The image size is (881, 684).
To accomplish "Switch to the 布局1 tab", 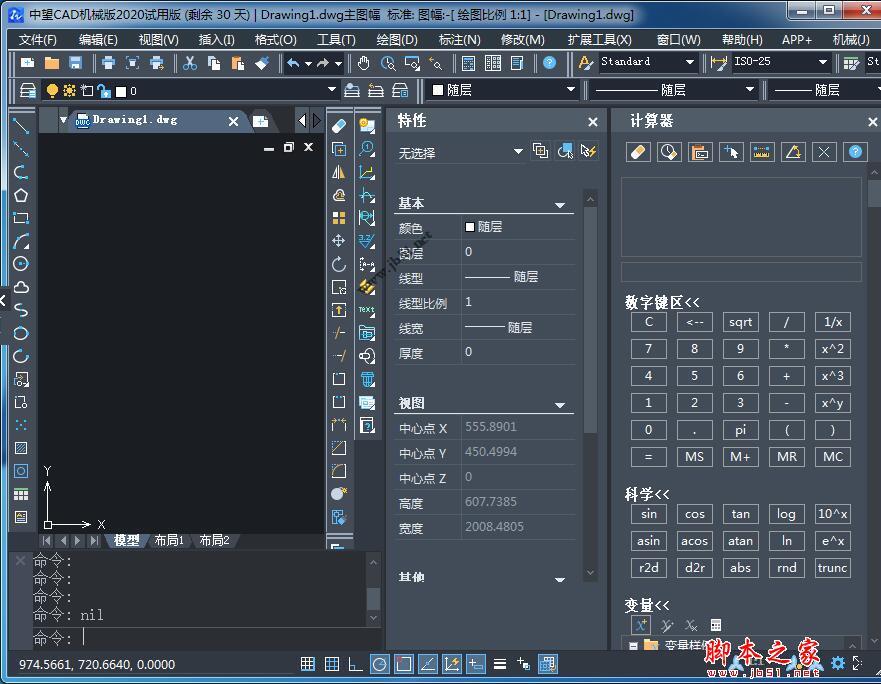I will click(169, 541).
